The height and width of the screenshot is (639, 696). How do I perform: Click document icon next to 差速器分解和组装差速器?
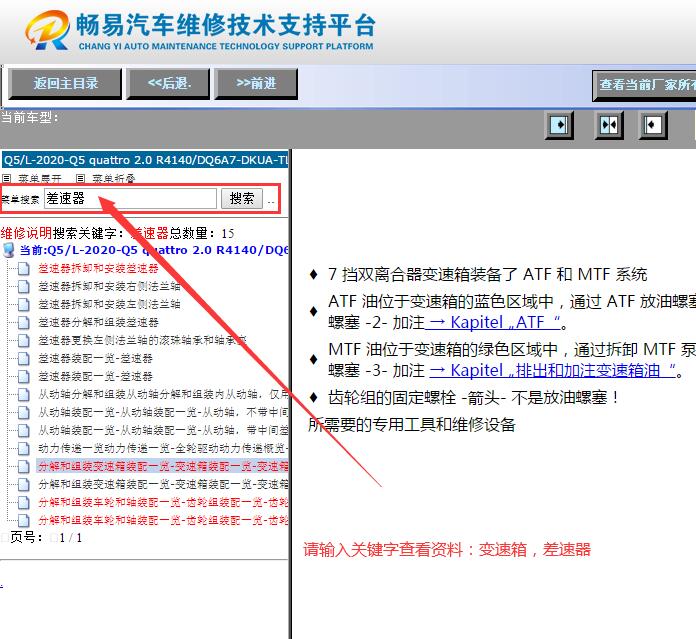pyautogui.click(x=24, y=322)
